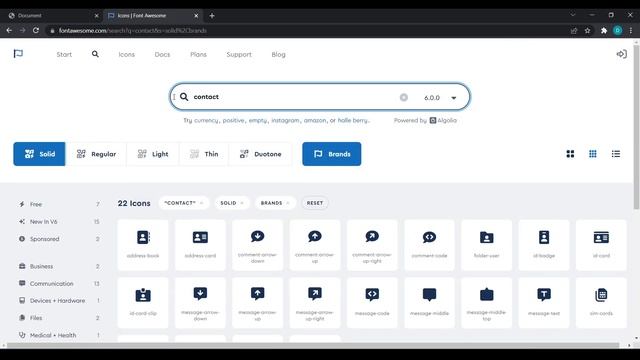The image size is (640, 360).
Task: Switch to list view layout
Action: coord(616,154)
